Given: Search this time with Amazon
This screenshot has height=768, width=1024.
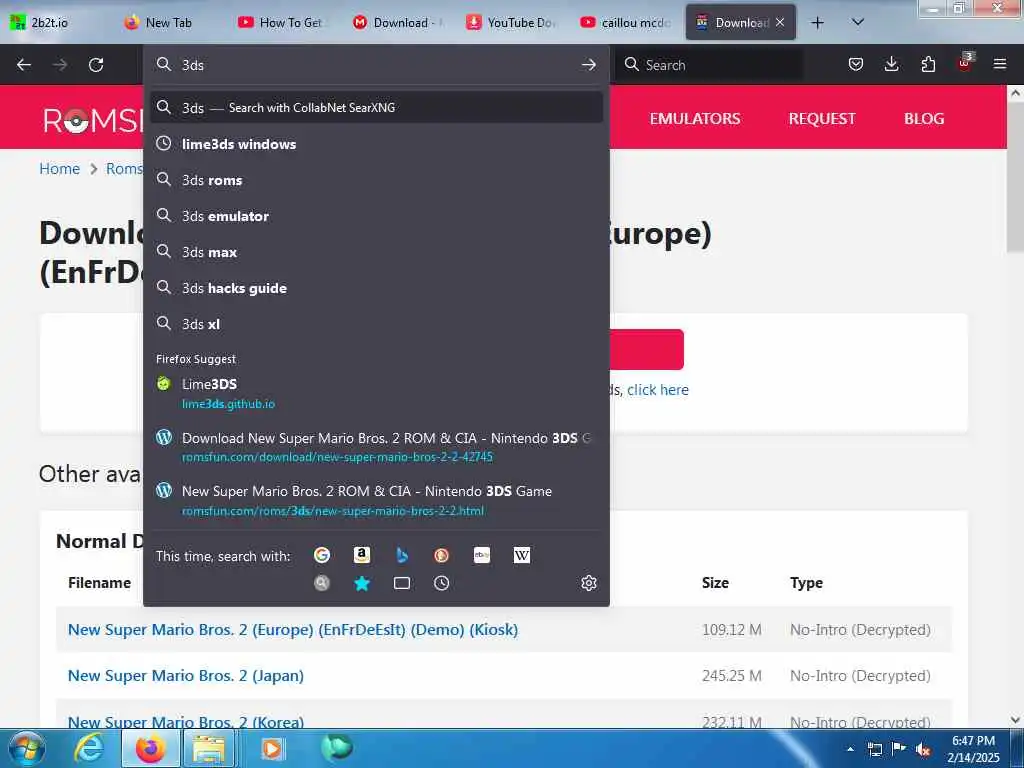Looking at the screenshot, I should point(362,555).
